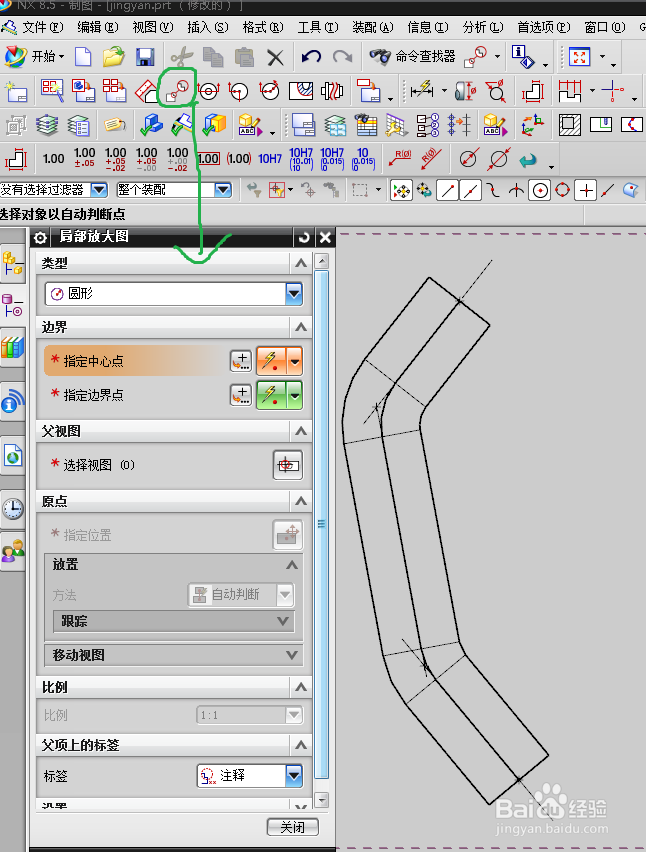This screenshot has width=646, height=852.
Task: Click the Fit view icon
Action: point(579,57)
